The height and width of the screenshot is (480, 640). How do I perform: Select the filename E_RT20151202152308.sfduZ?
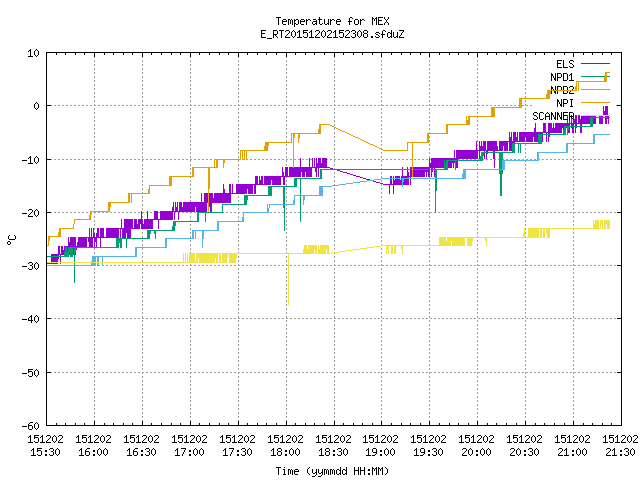(332, 34)
